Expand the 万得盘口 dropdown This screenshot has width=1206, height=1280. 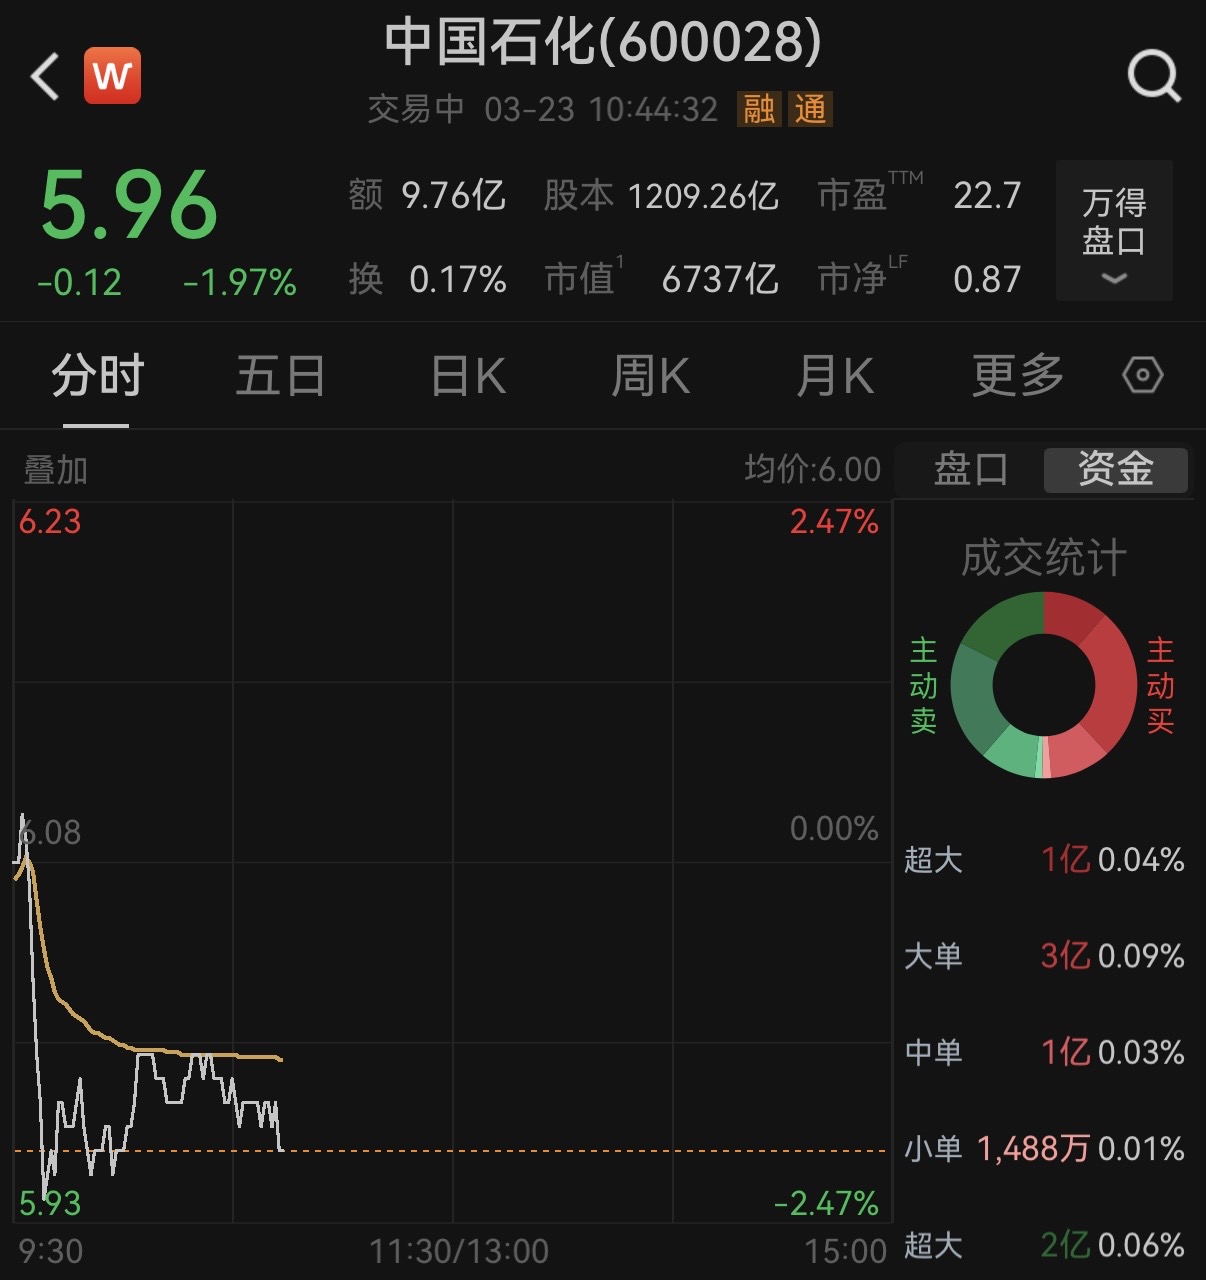pyautogui.click(x=1114, y=231)
